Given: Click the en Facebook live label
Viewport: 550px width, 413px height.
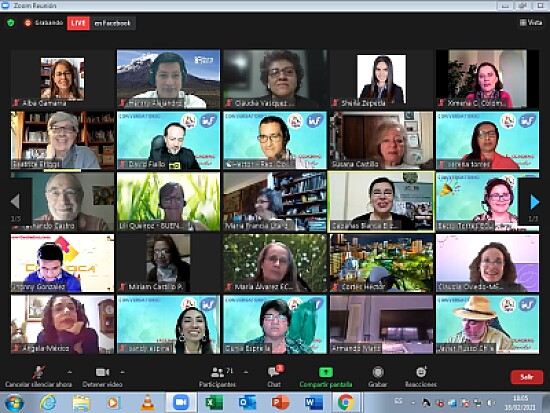Looking at the screenshot, I should coord(113,23).
